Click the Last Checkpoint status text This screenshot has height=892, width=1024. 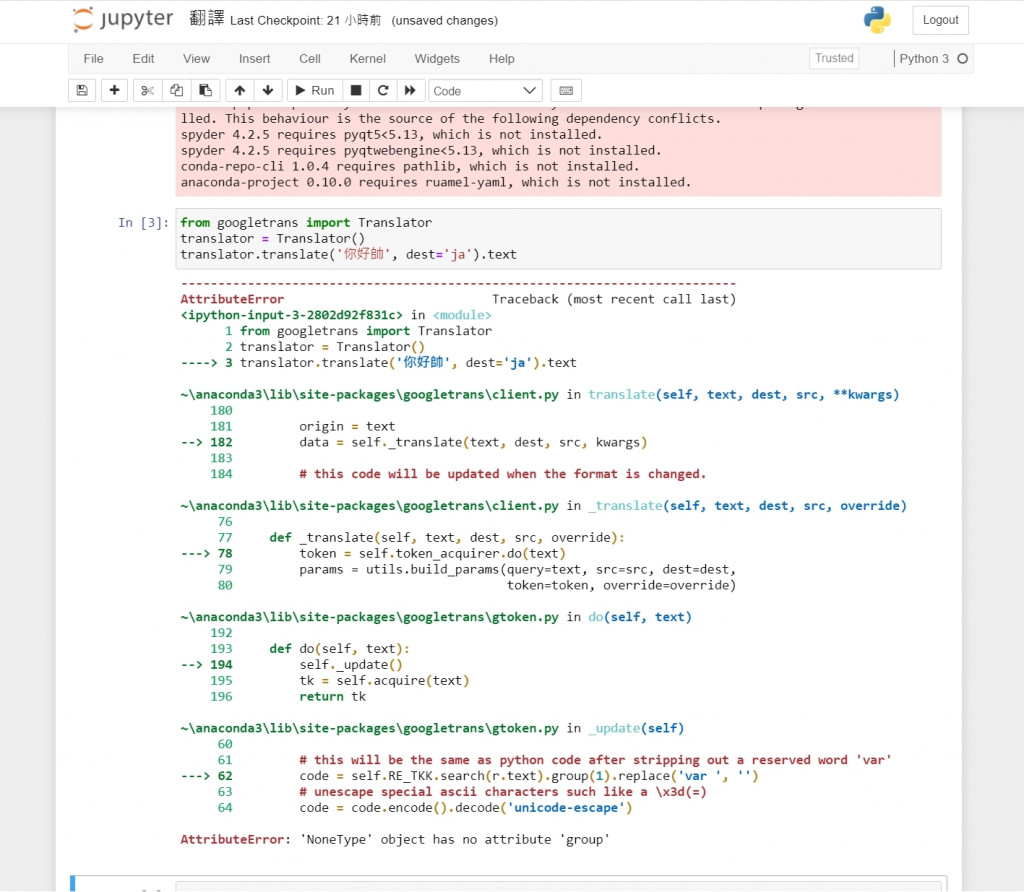click(x=305, y=20)
